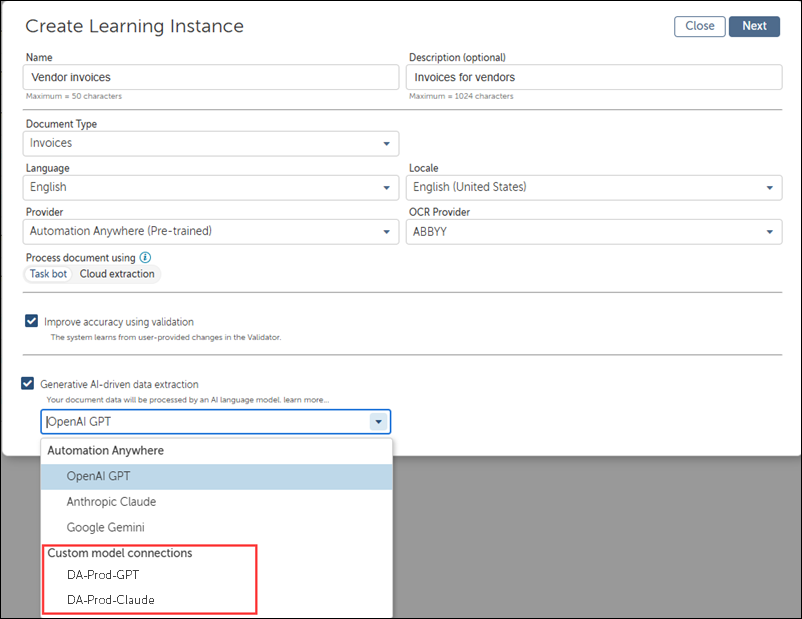Click the Name field with Vendor invoices

[211, 77]
